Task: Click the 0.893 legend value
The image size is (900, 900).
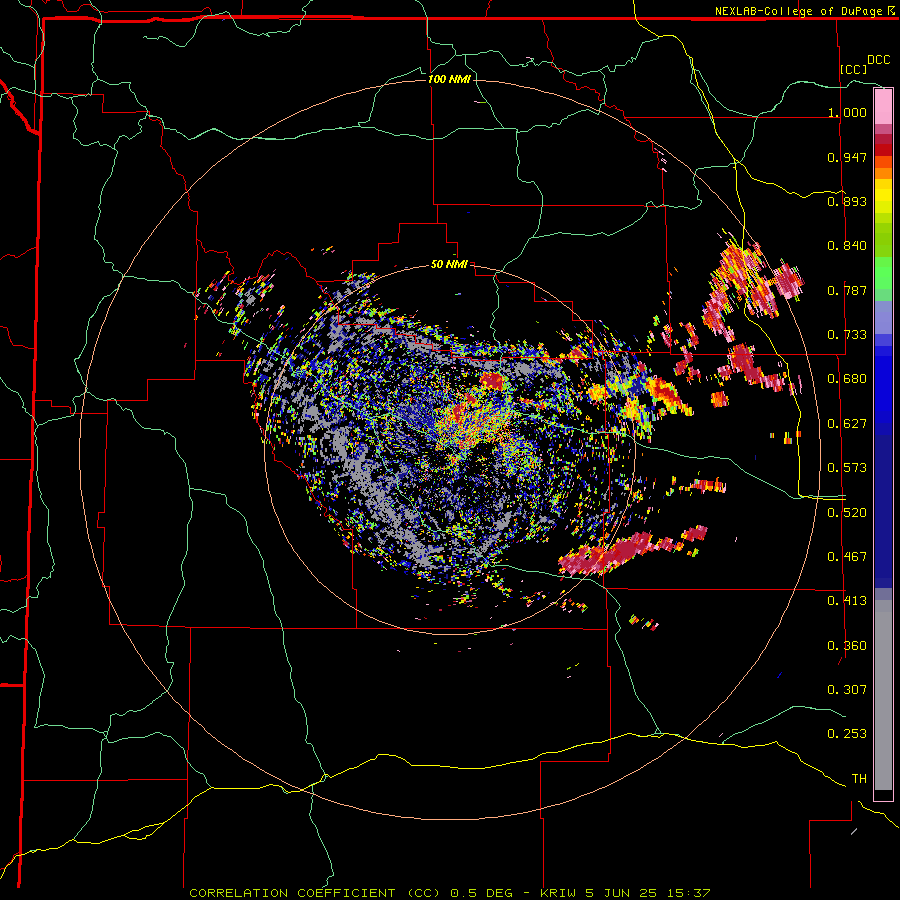Action: [x=847, y=201]
